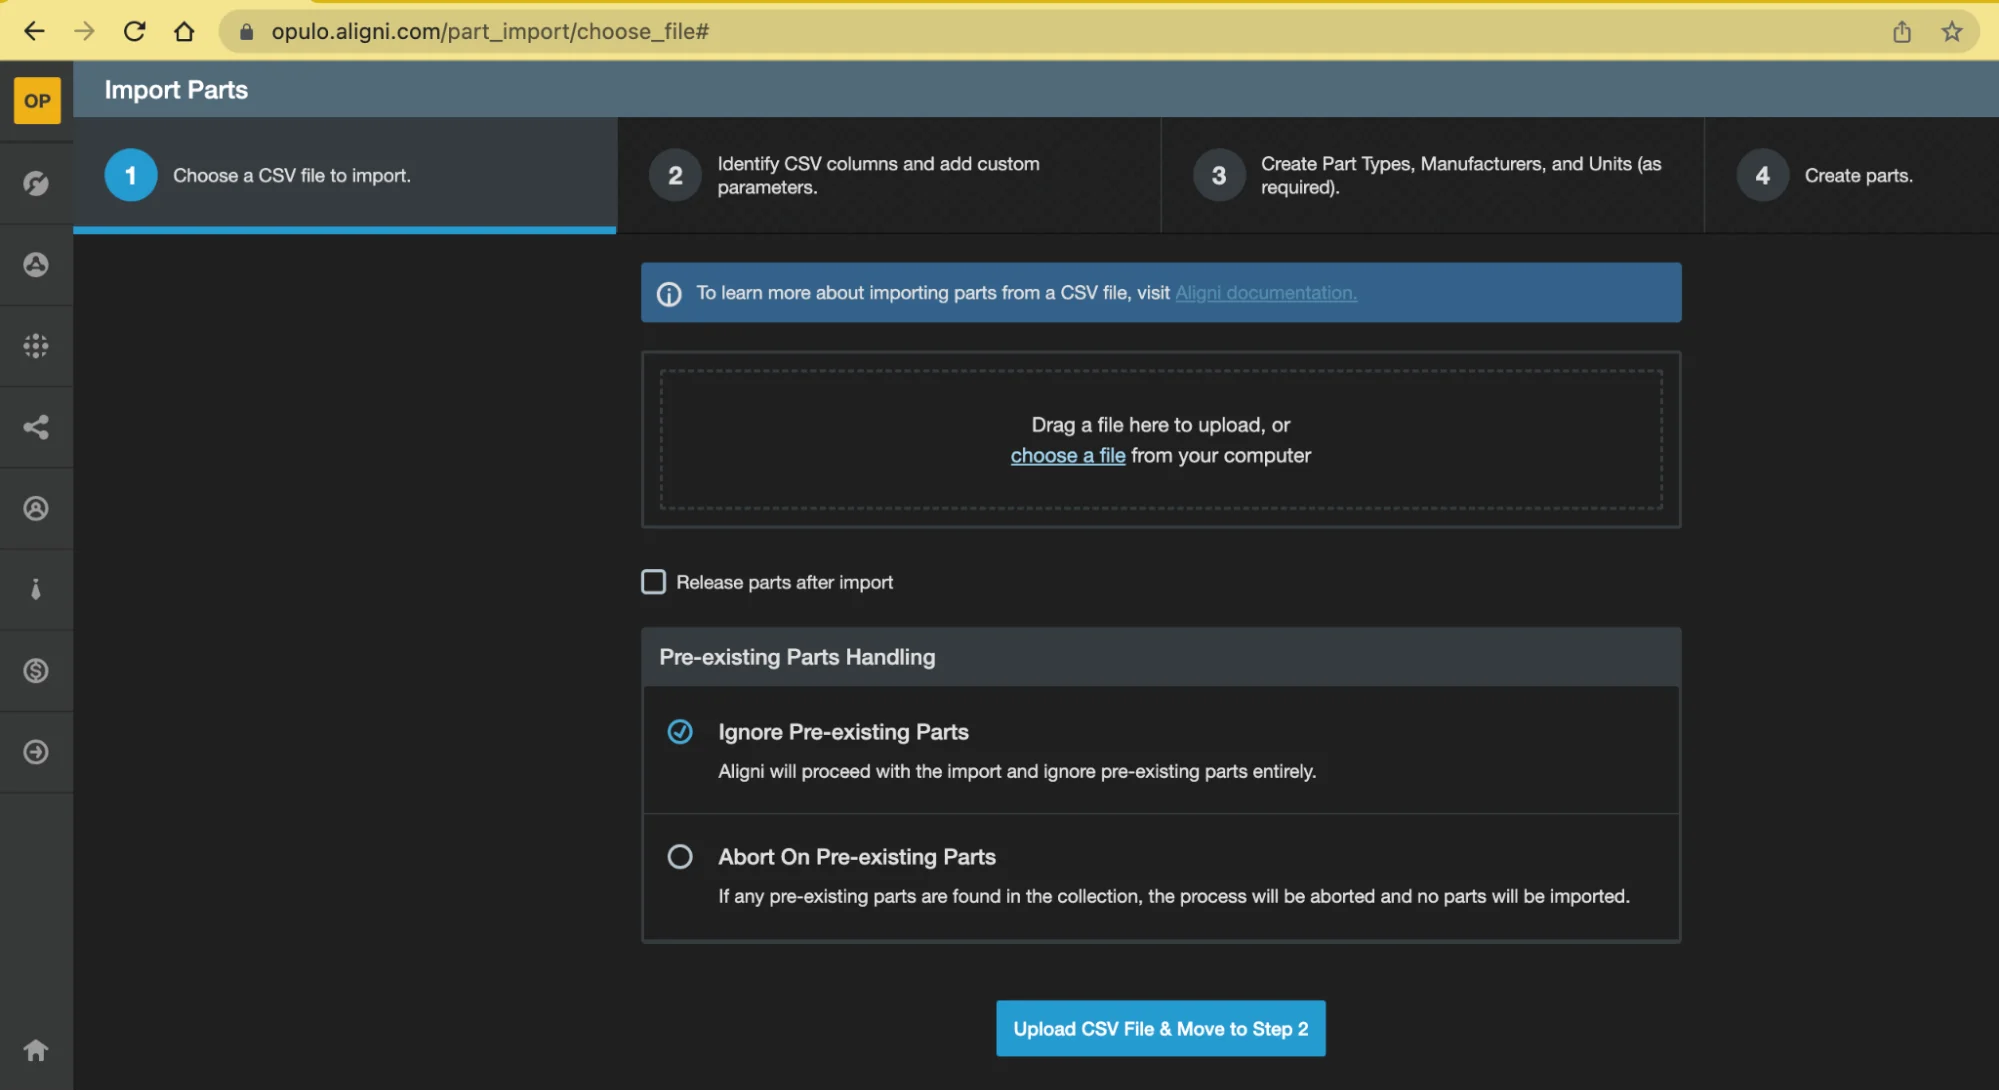Image resolution: width=1999 pixels, height=1091 pixels.
Task: Click the three-segment circle sidebar icon
Action: tap(36, 264)
